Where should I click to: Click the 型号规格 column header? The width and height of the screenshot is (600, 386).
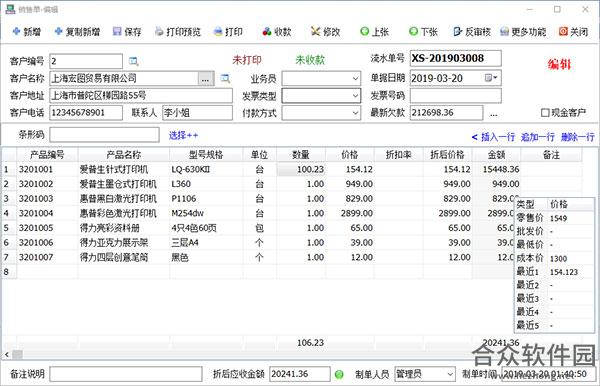(x=206, y=155)
